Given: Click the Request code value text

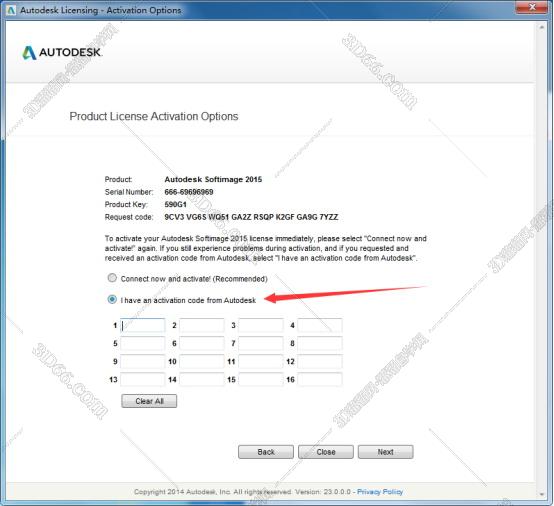Looking at the screenshot, I should pyautogui.click(x=251, y=217).
